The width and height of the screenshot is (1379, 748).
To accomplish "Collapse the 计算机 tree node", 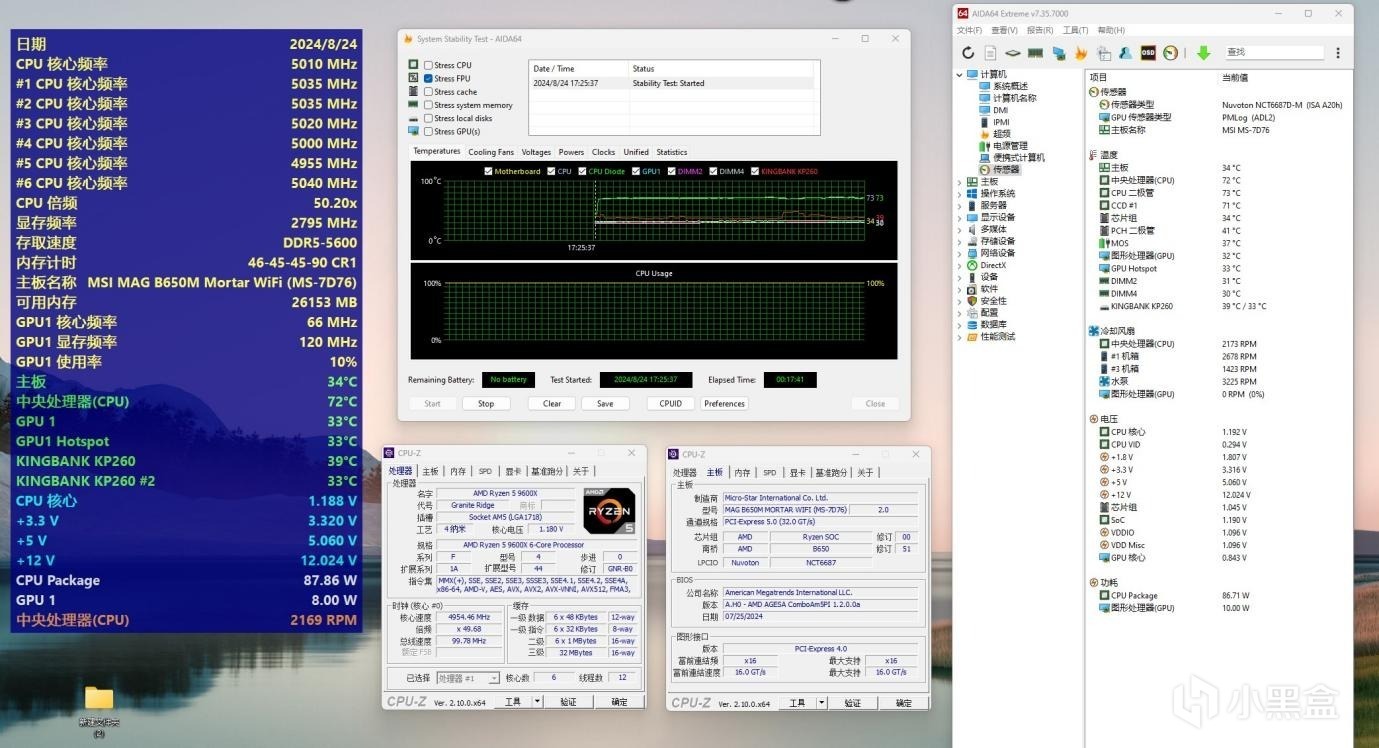I will [960, 75].
